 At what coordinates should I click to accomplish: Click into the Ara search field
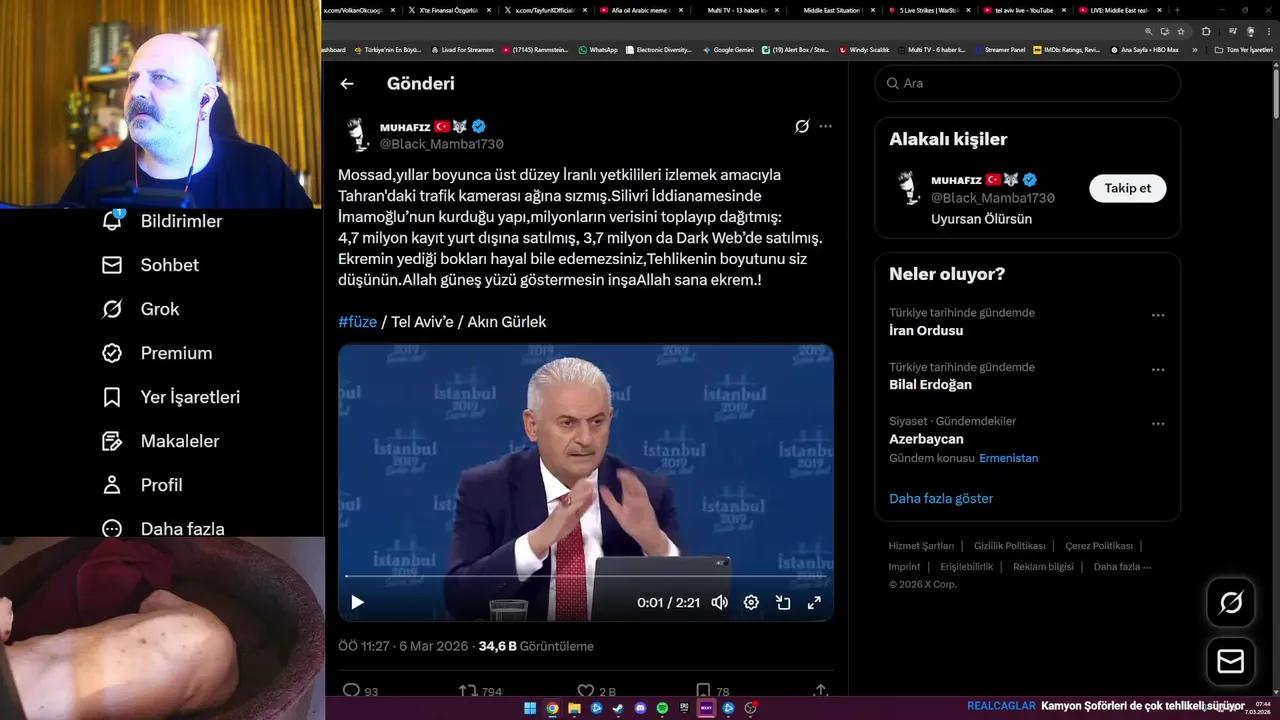(1028, 83)
